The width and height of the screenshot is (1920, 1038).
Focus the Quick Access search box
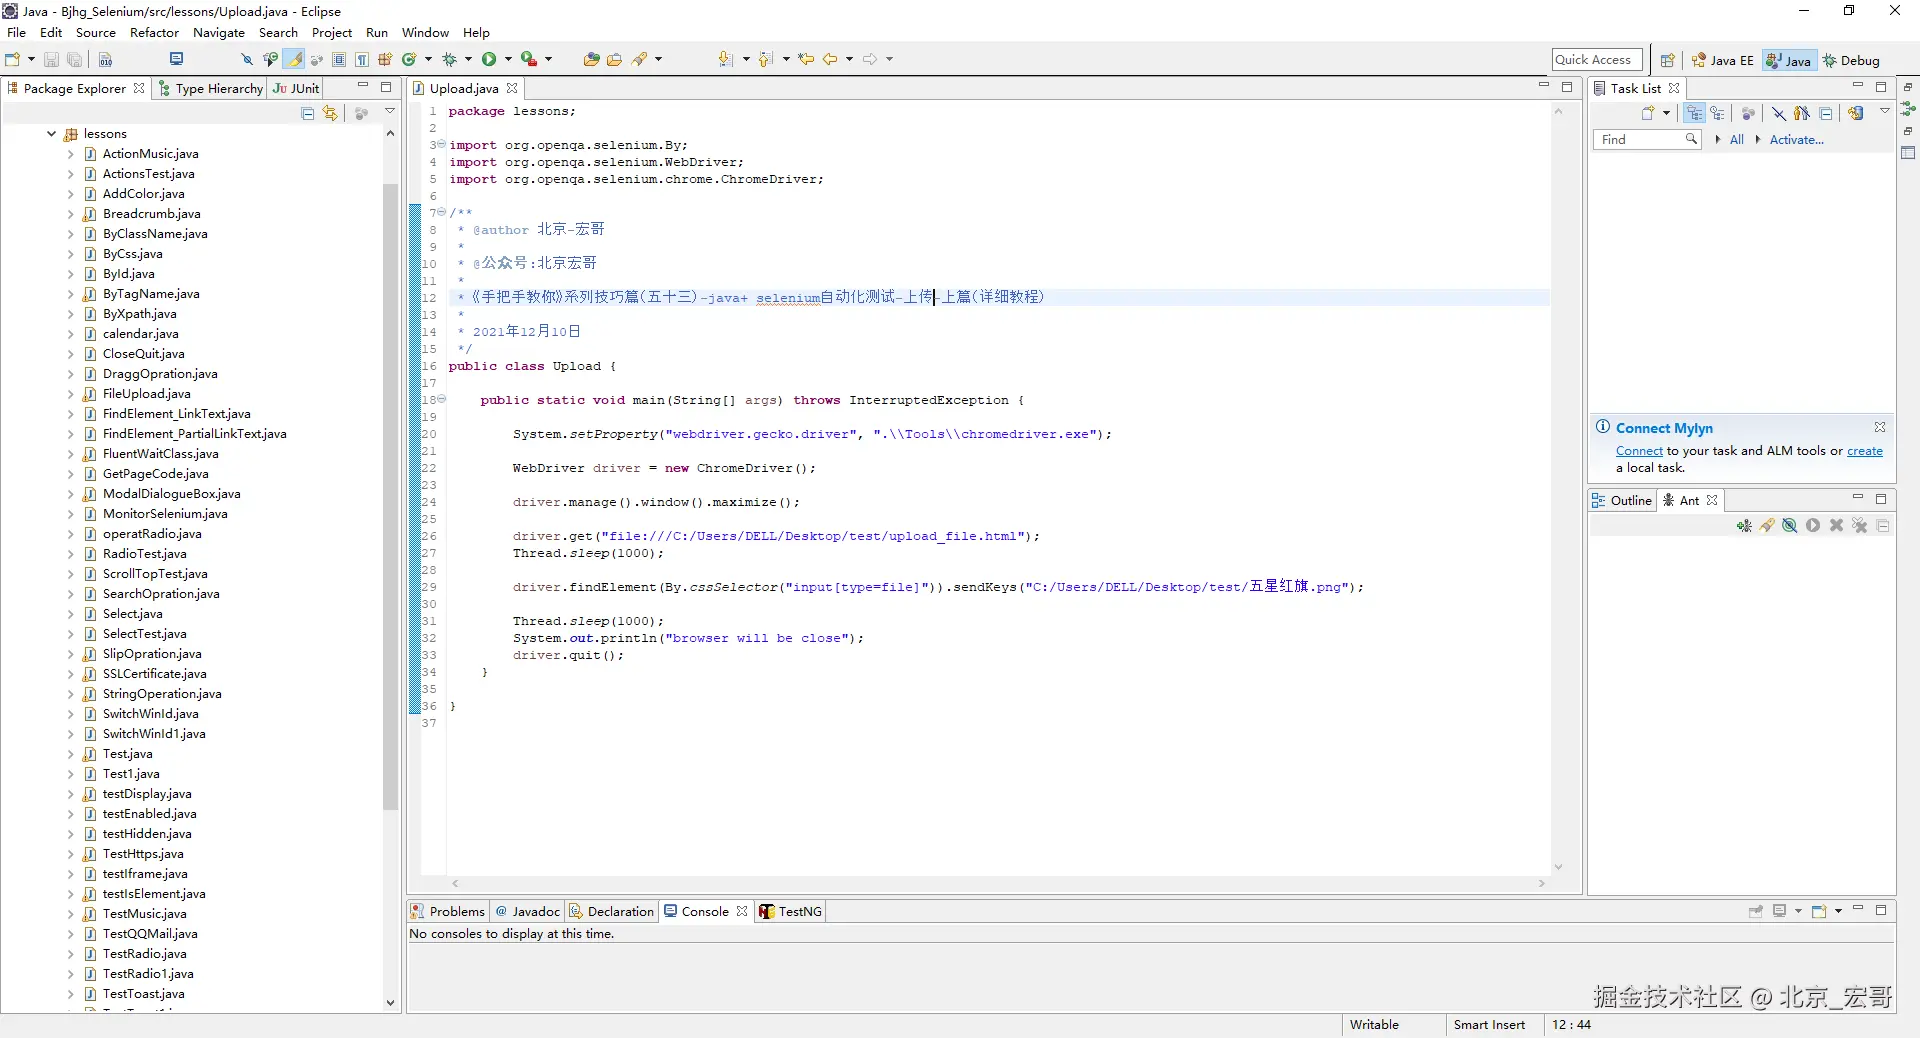[1597, 60]
